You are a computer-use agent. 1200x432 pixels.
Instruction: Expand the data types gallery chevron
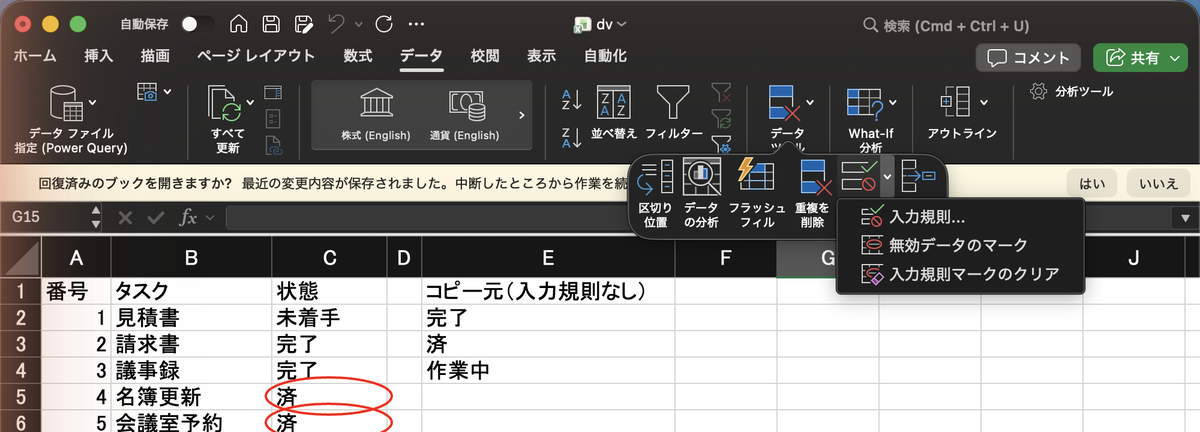521,115
